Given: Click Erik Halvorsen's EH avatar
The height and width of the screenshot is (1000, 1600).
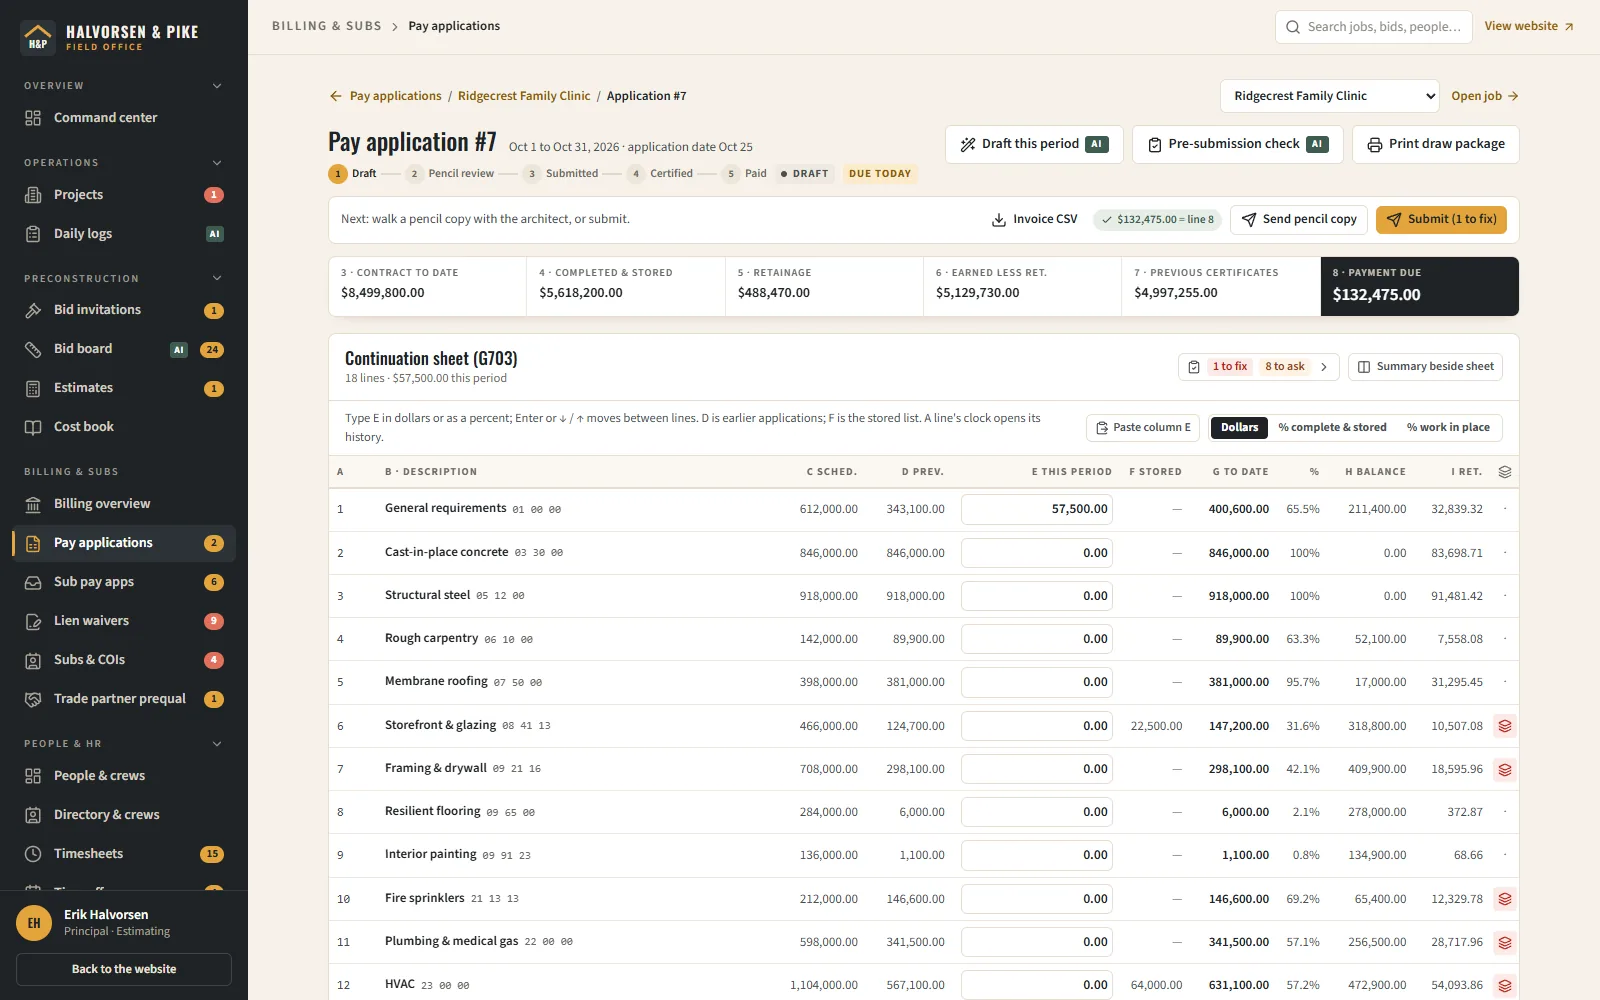Looking at the screenshot, I should pos(34,923).
